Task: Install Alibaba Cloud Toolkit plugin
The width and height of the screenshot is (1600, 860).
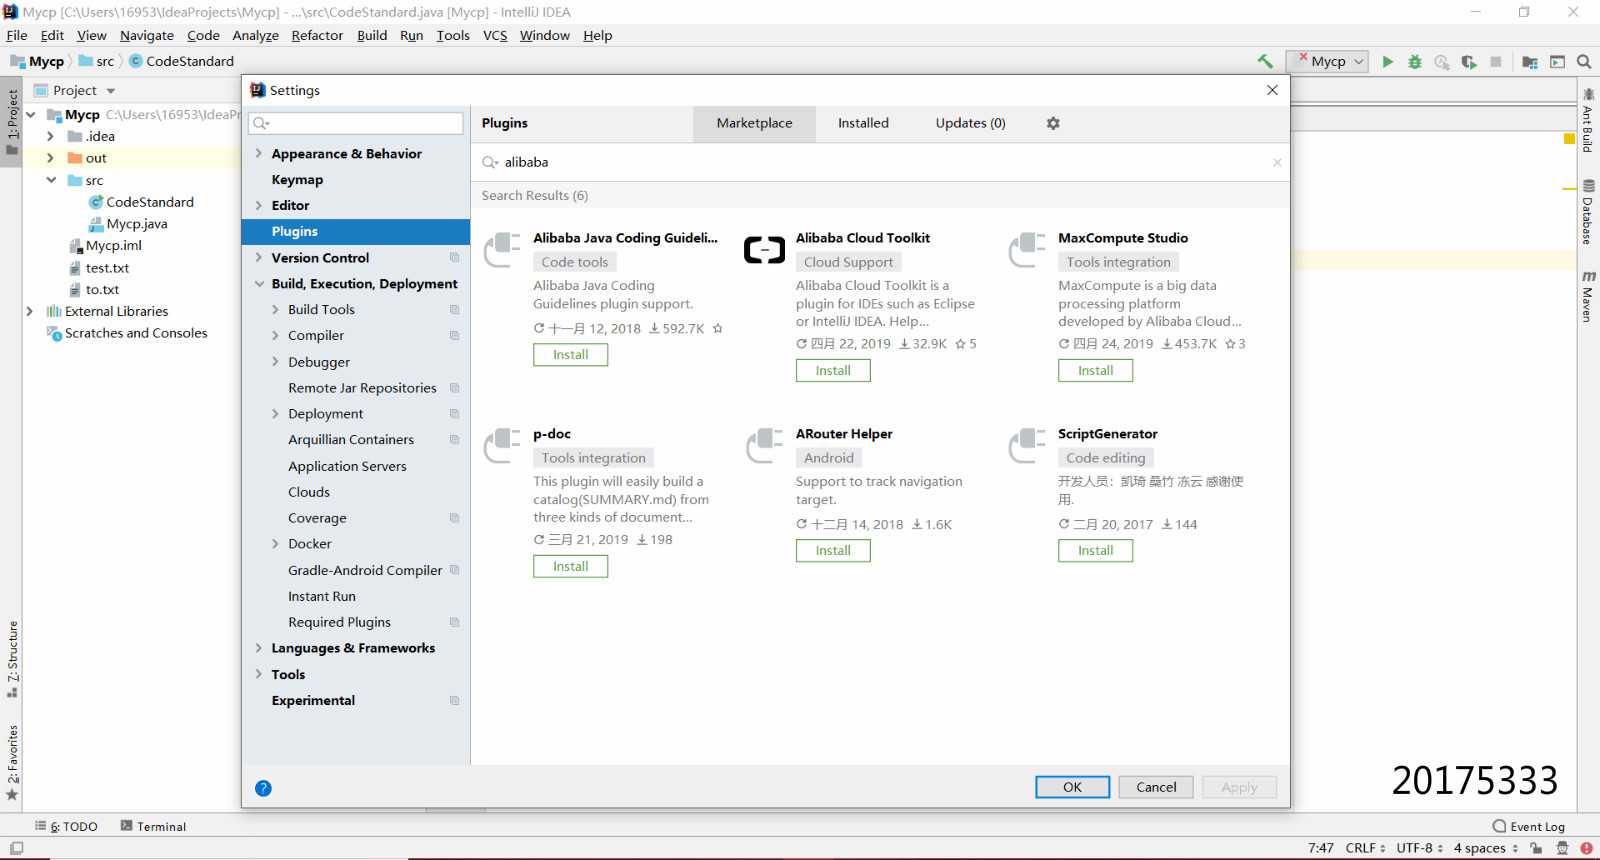Action: click(833, 371)
